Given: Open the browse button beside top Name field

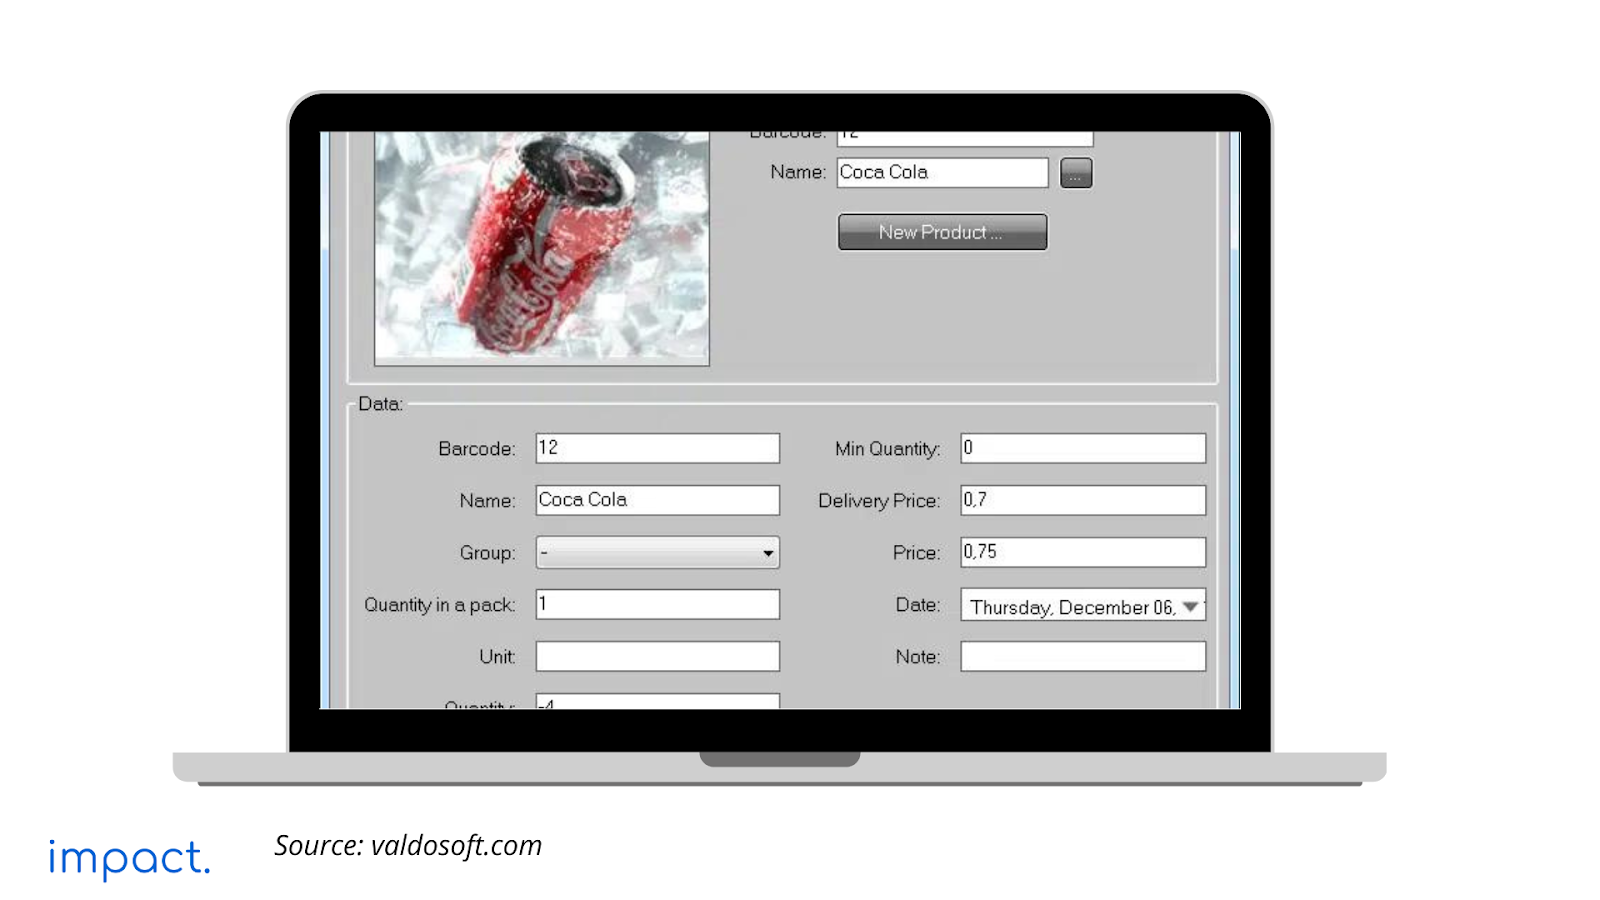Looking at the screenshot, I should pyautogui.click(x=1076, y=173).
